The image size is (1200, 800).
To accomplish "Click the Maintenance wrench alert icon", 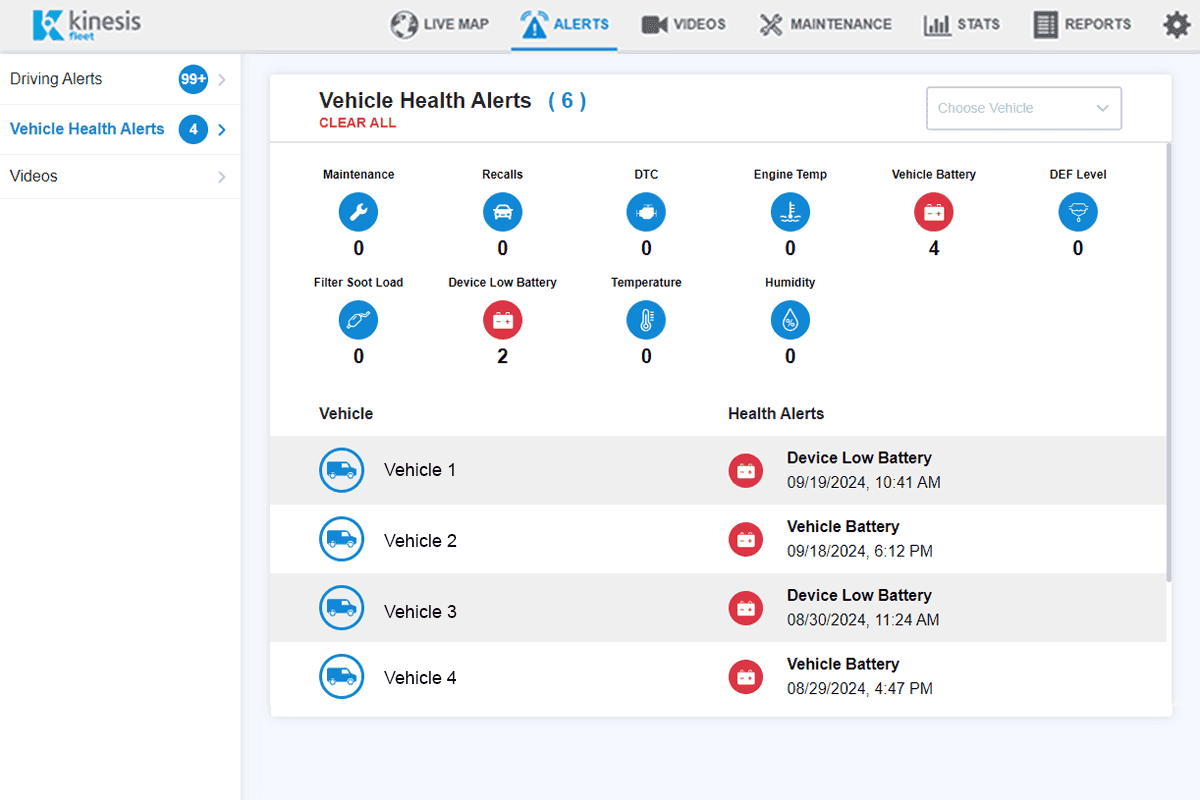I will [x=358, y=212].
